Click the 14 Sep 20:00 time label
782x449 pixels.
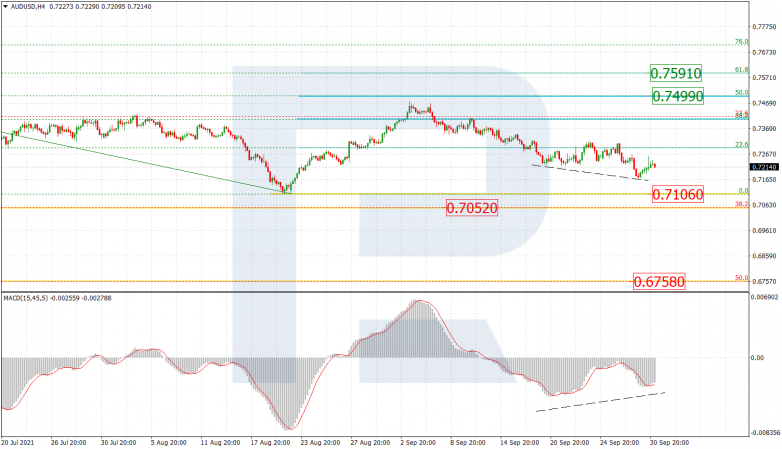[519, 443]
